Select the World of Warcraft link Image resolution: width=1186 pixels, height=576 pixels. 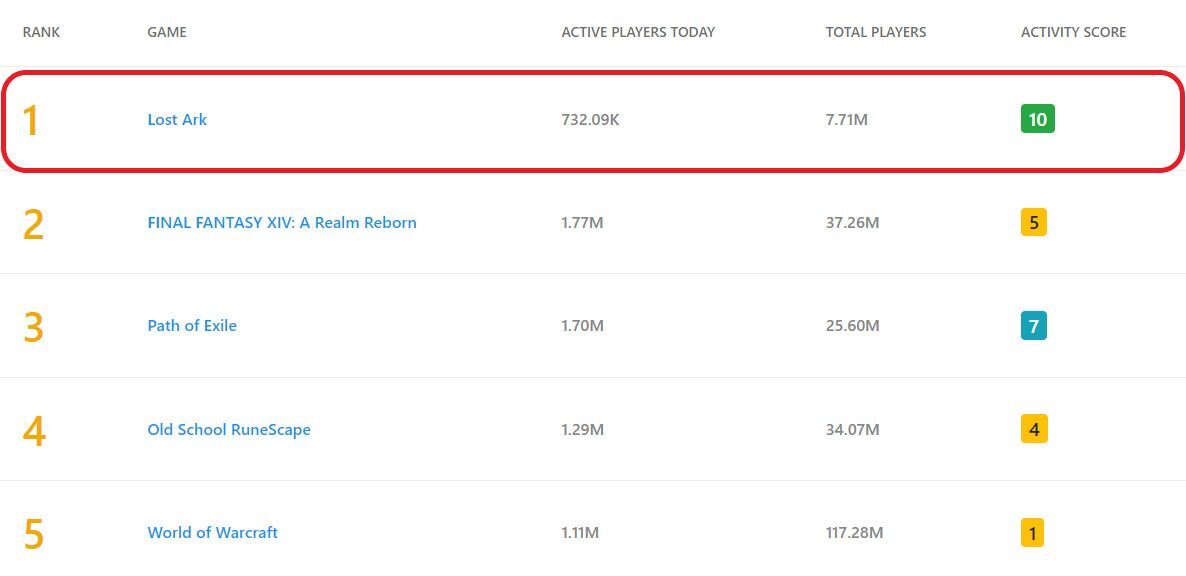(x=212, y=532)
